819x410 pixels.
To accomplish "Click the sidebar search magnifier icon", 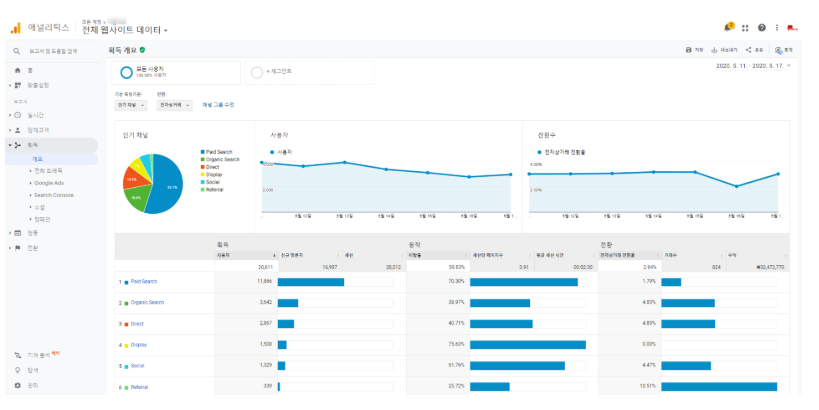I will coord(17,51).
